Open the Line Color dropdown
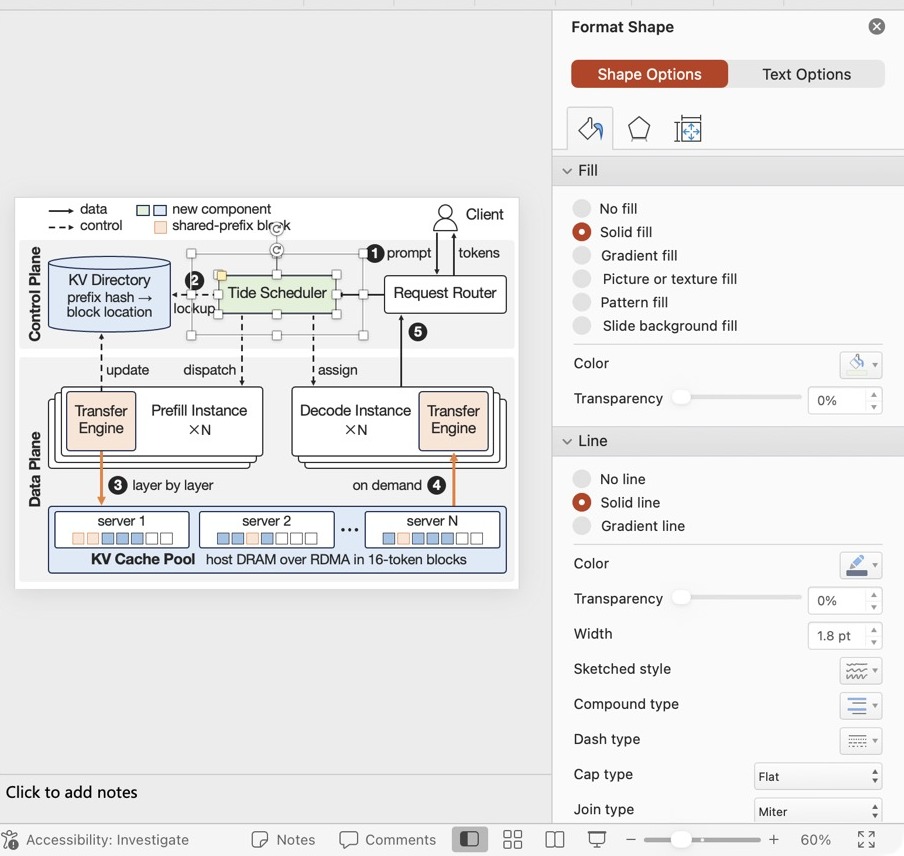This screenshot has height=856, width=904. point(860,565)
